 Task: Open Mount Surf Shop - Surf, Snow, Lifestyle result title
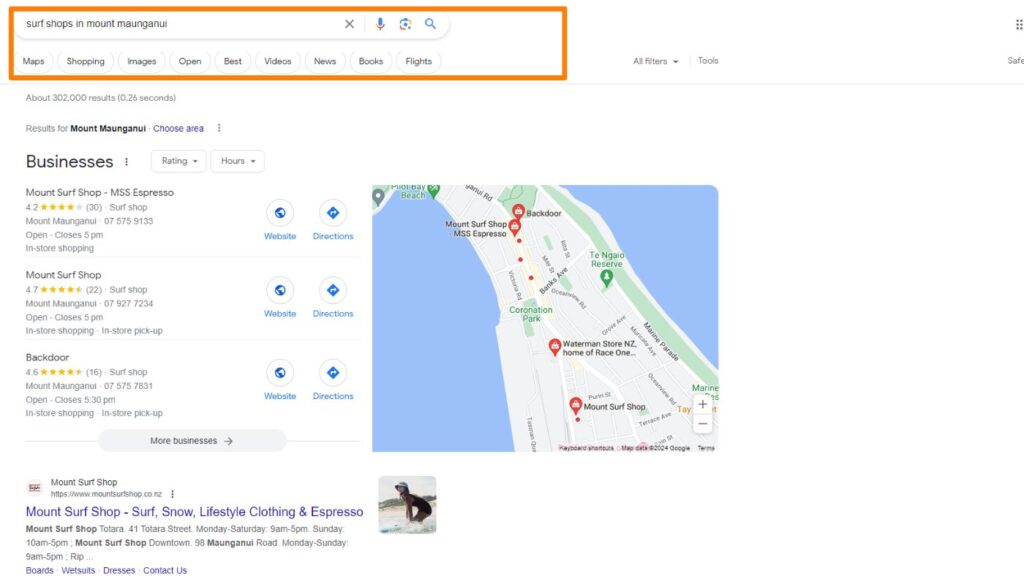[195, 512]
